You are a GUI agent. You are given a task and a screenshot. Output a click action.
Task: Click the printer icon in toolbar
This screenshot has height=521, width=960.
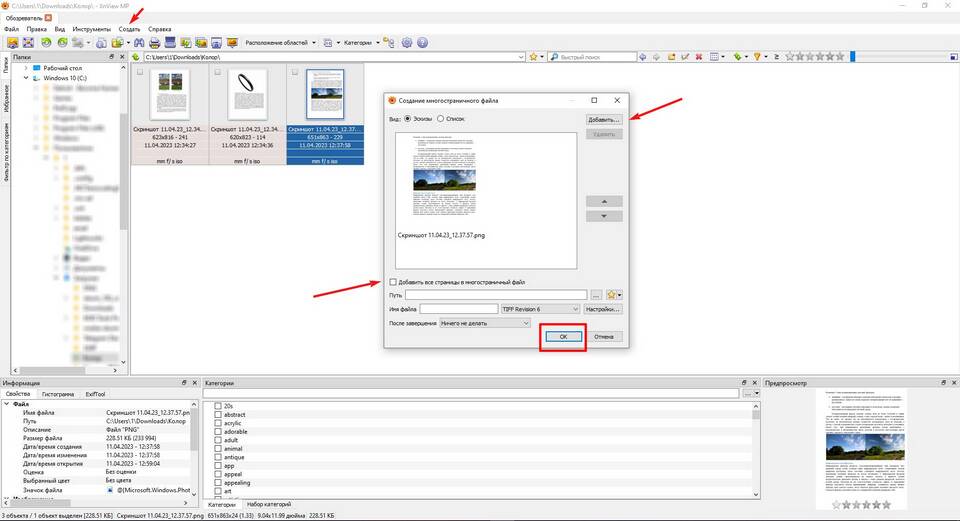(x=154, y=43)
